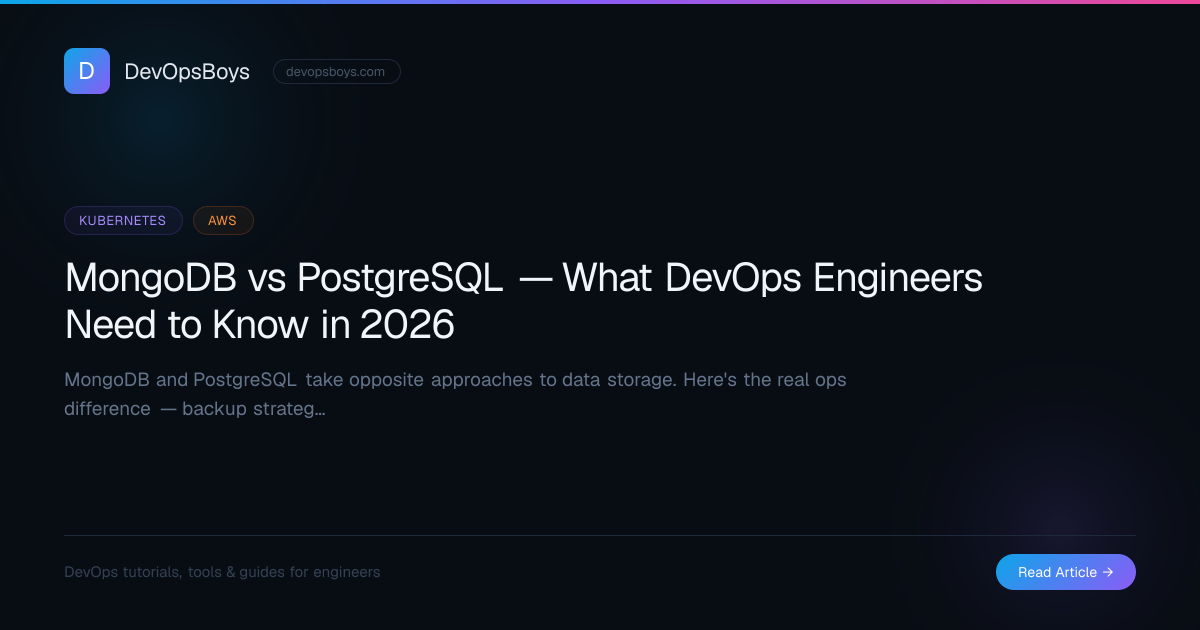This screenshot has width=1200, height=630.
Task: Click the Read Article button
Action: (x=1066, y=572)
